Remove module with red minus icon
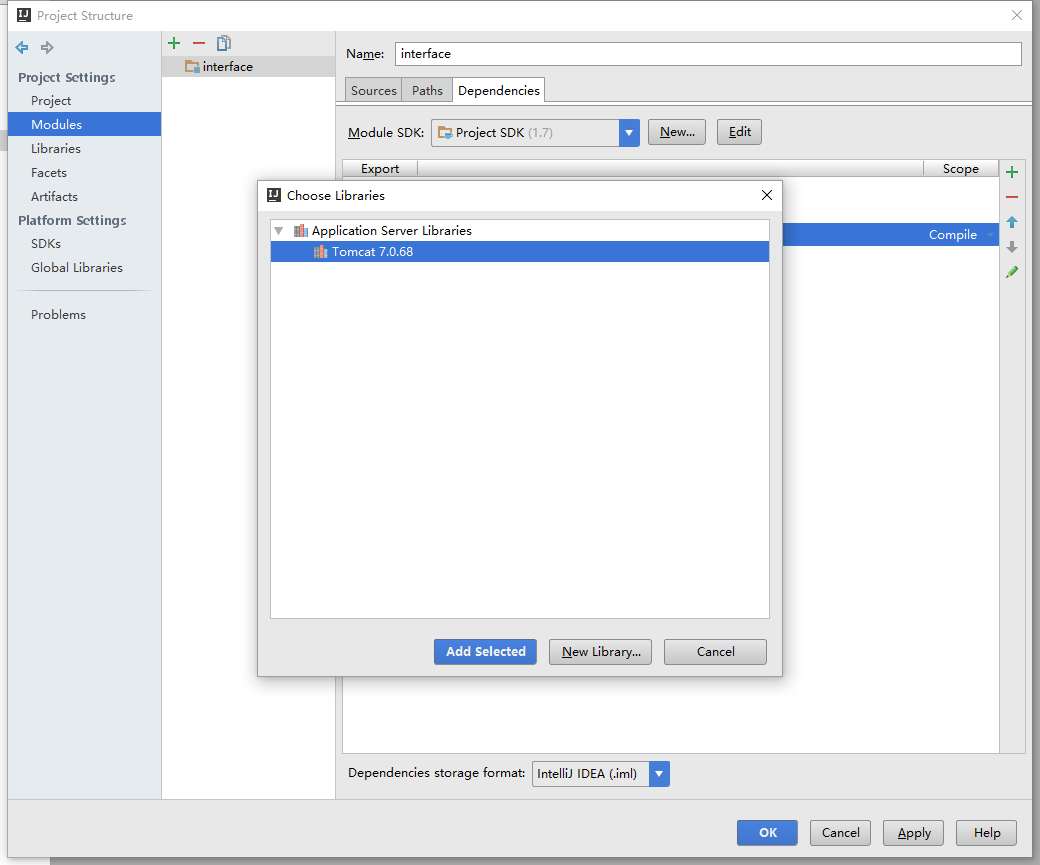 click(199, 43)
